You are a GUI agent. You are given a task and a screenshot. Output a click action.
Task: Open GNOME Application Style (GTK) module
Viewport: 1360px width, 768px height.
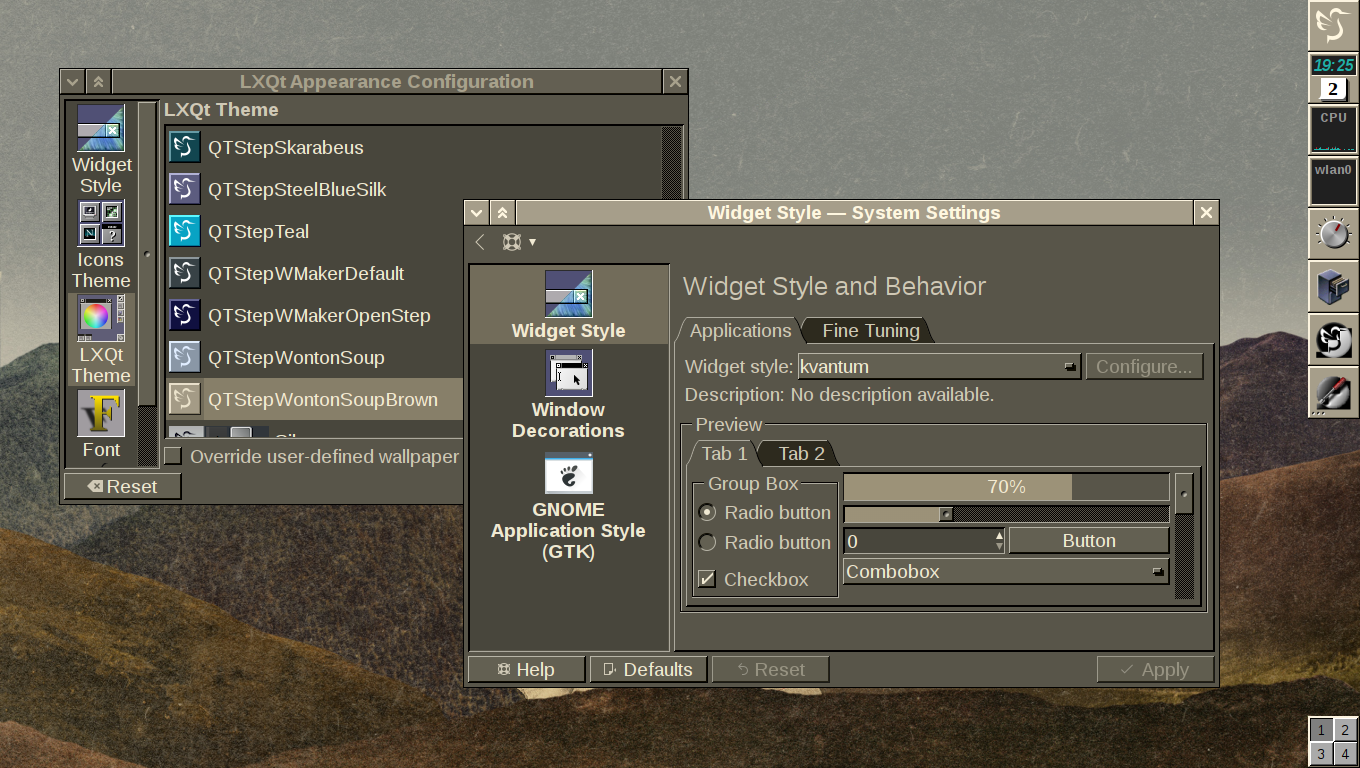coord(568,505)
